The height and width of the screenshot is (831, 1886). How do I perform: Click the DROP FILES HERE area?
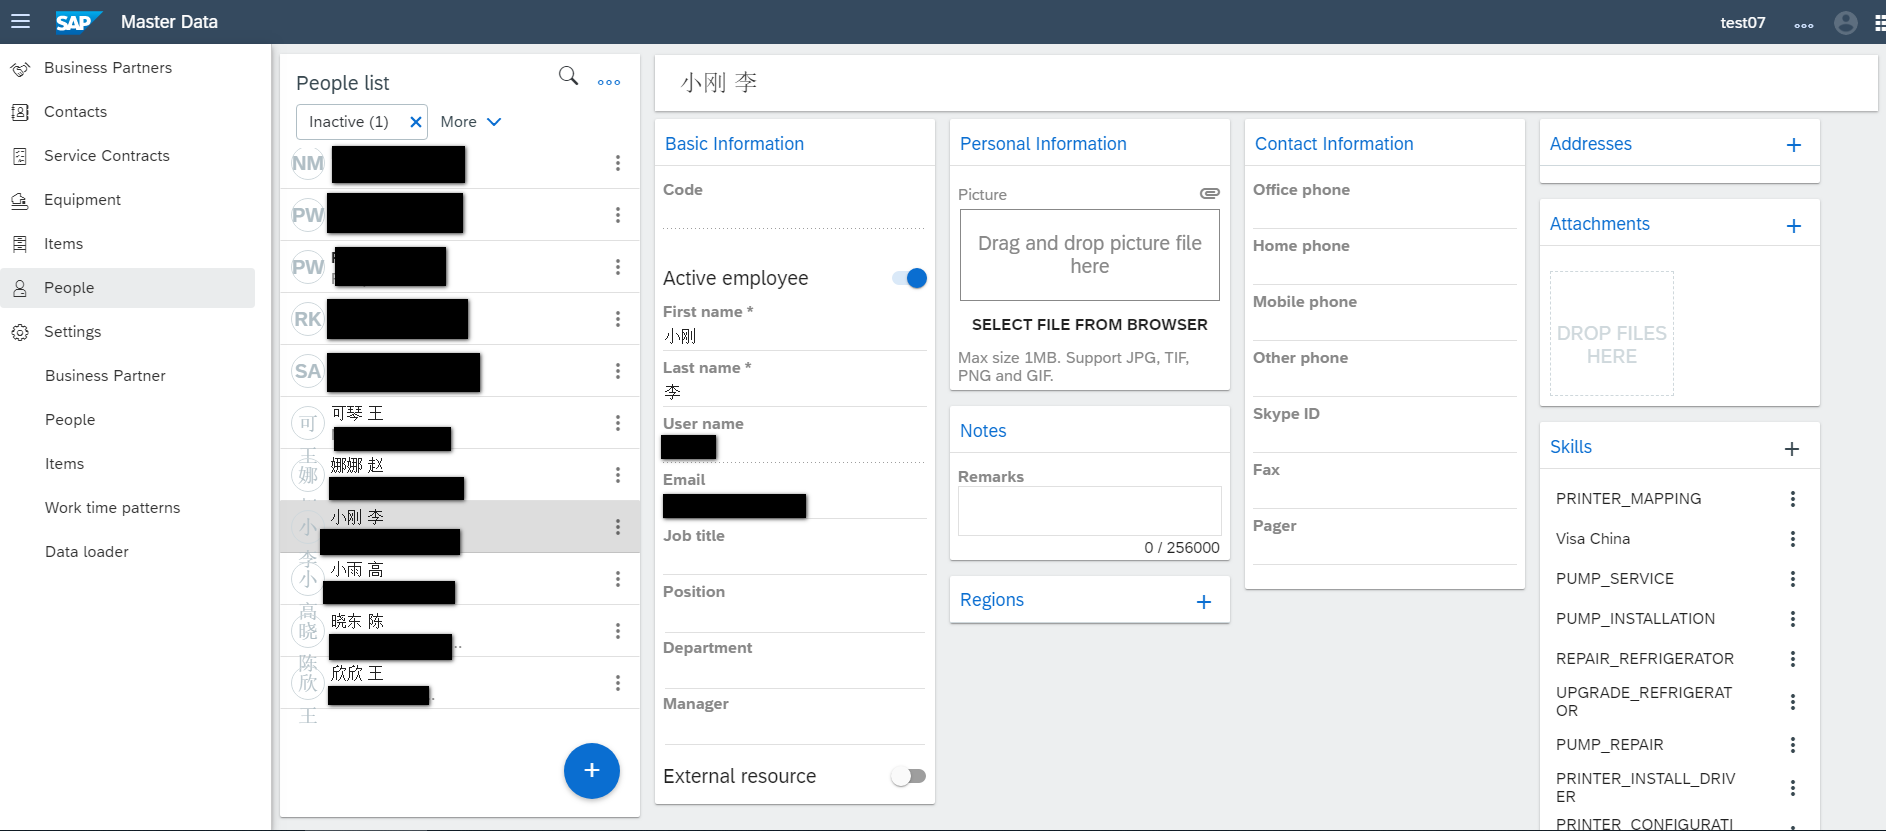[x=1612, y=334]
